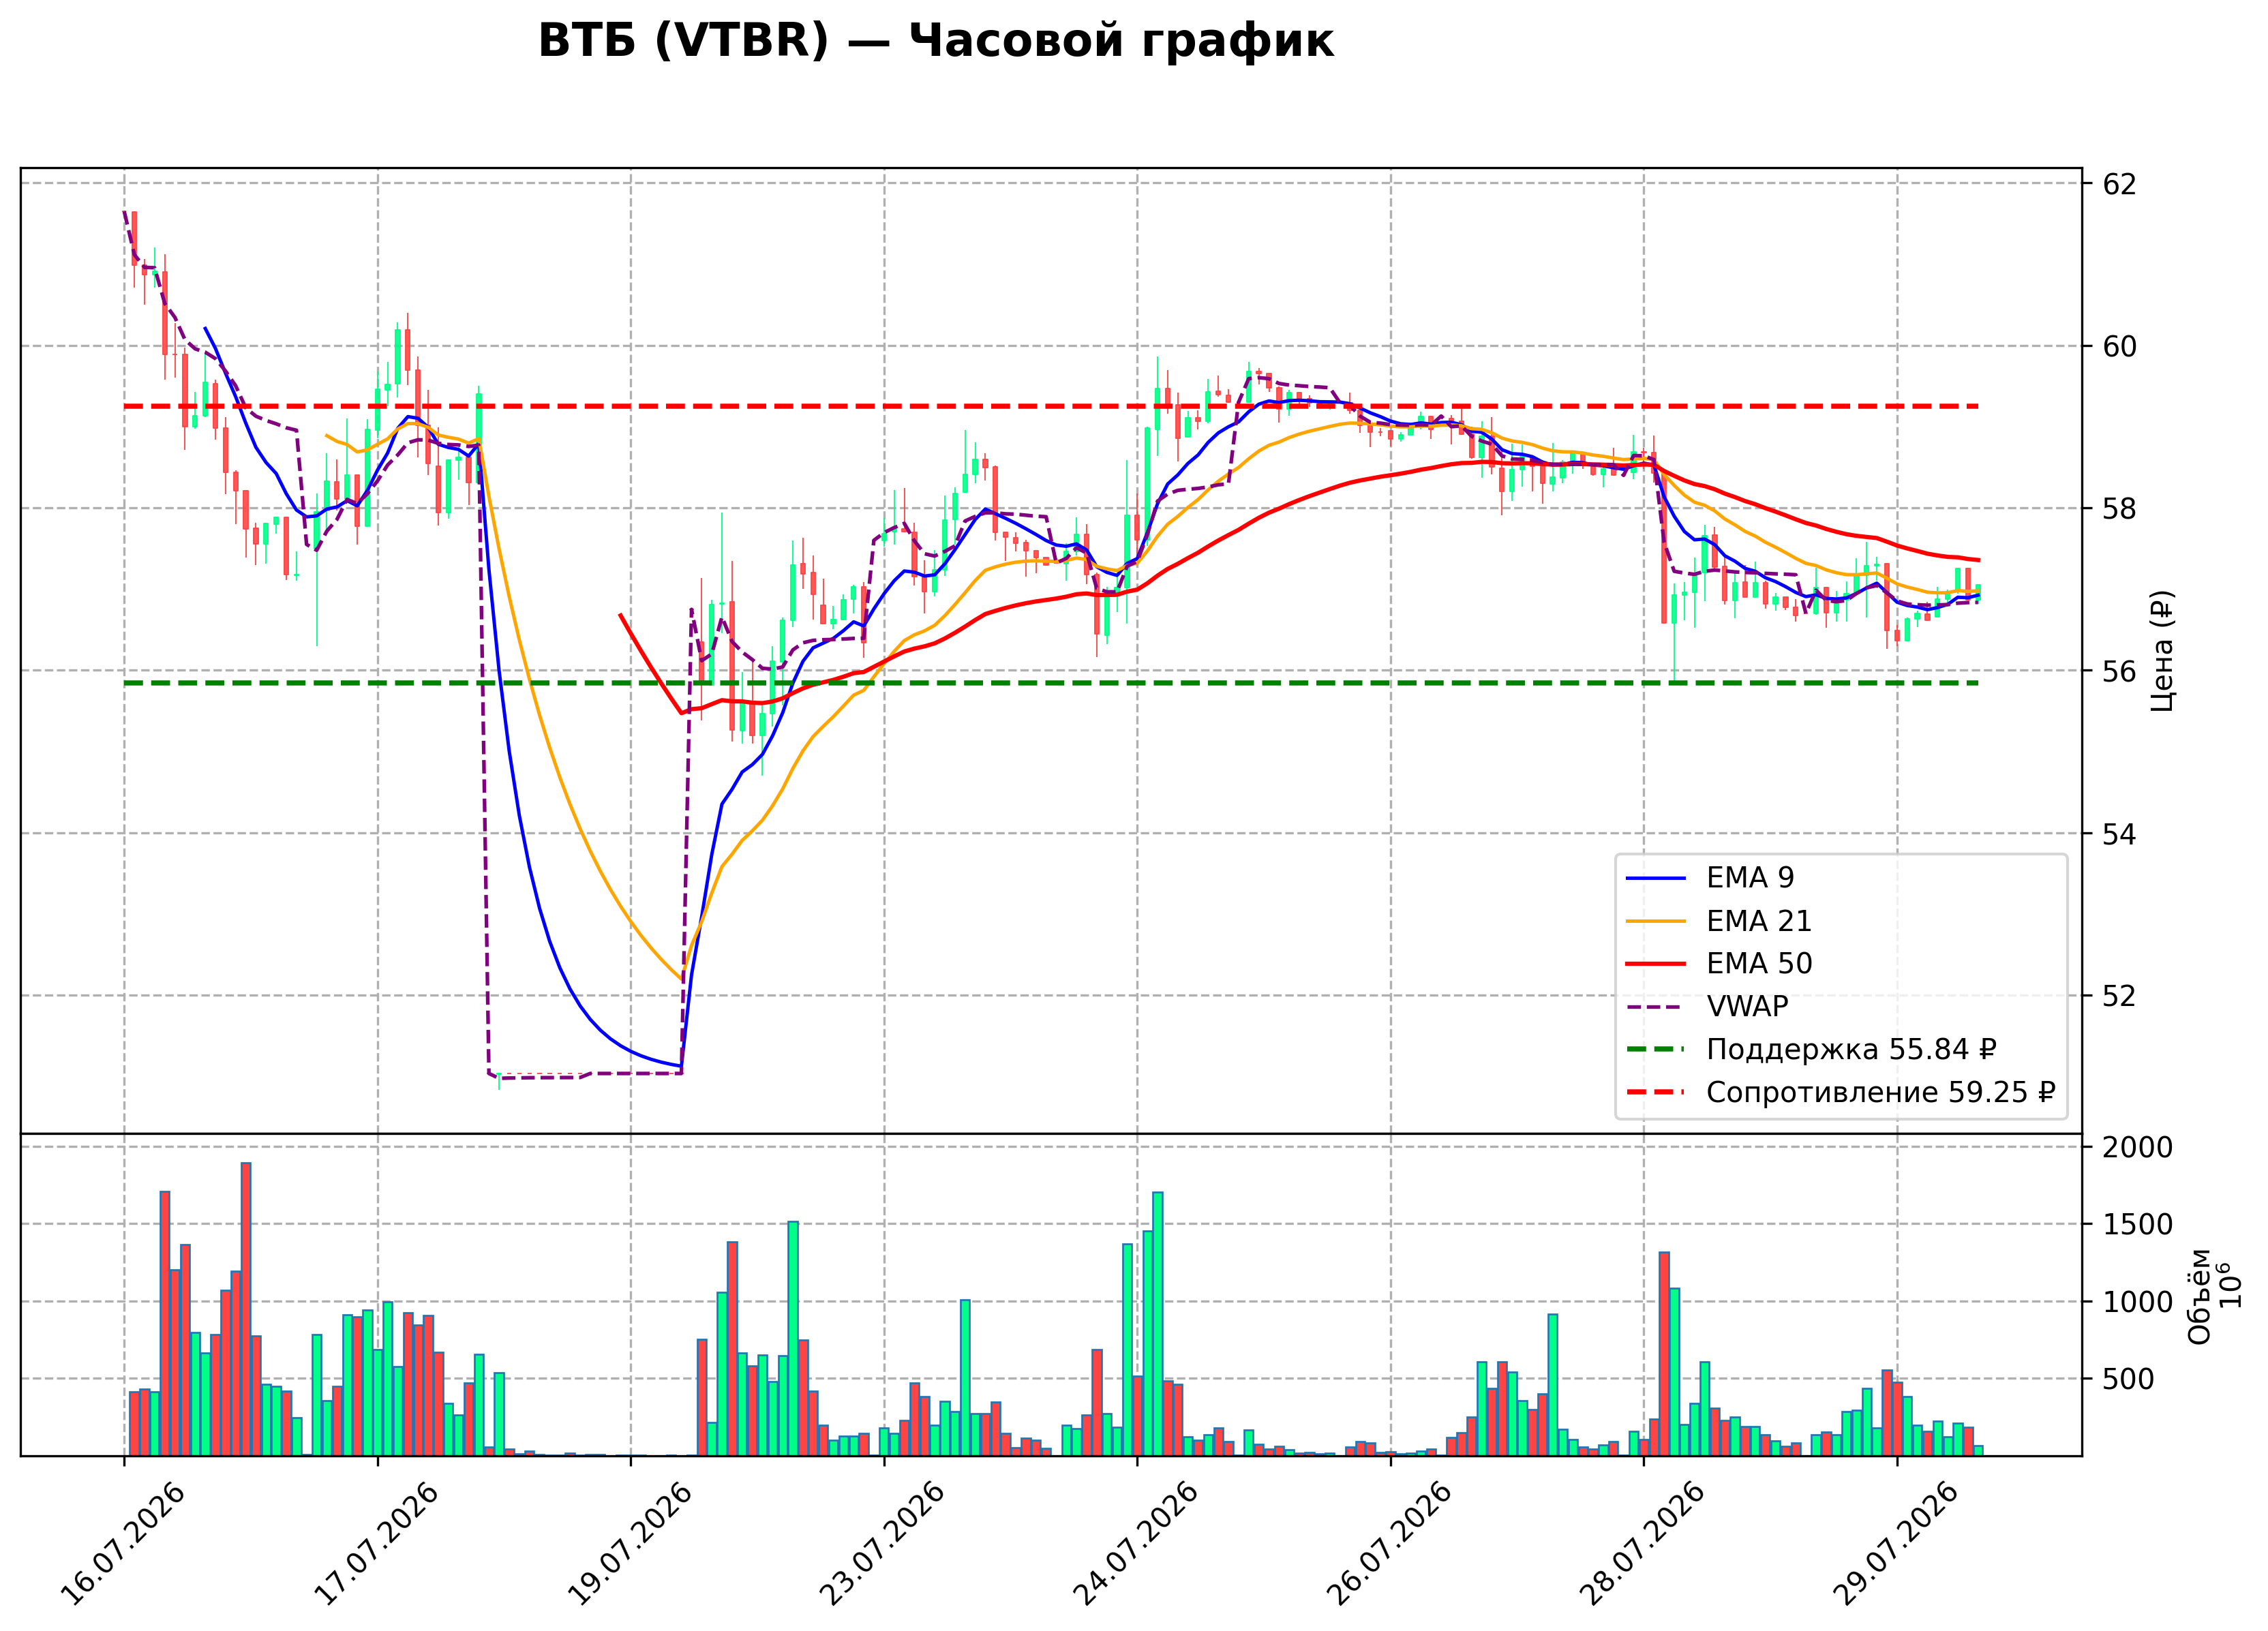Click the price axis tick label "58"
The width and height of the screenshot is (2268, 1631).
point(2120,509)
